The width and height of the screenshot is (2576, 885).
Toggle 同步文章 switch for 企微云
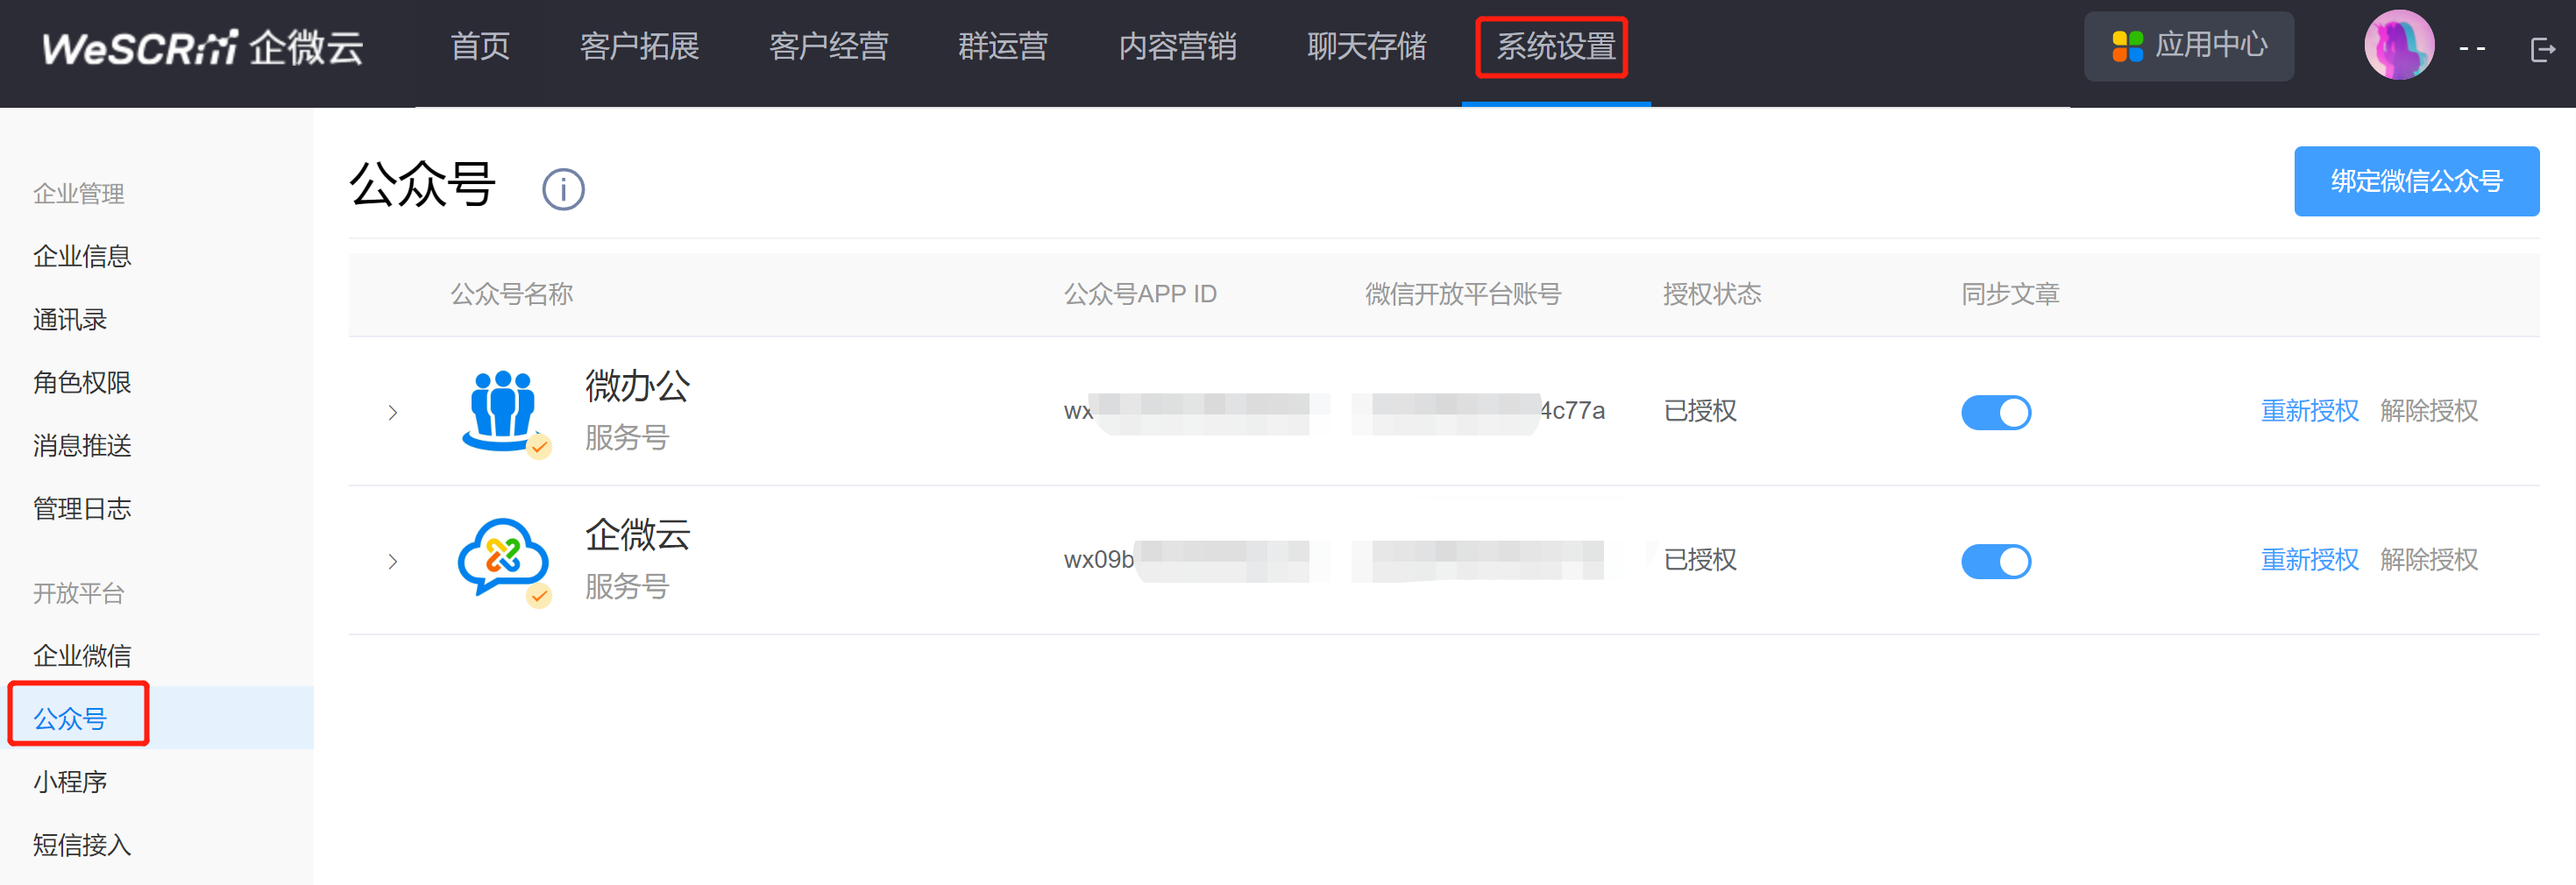[1995, 561]
